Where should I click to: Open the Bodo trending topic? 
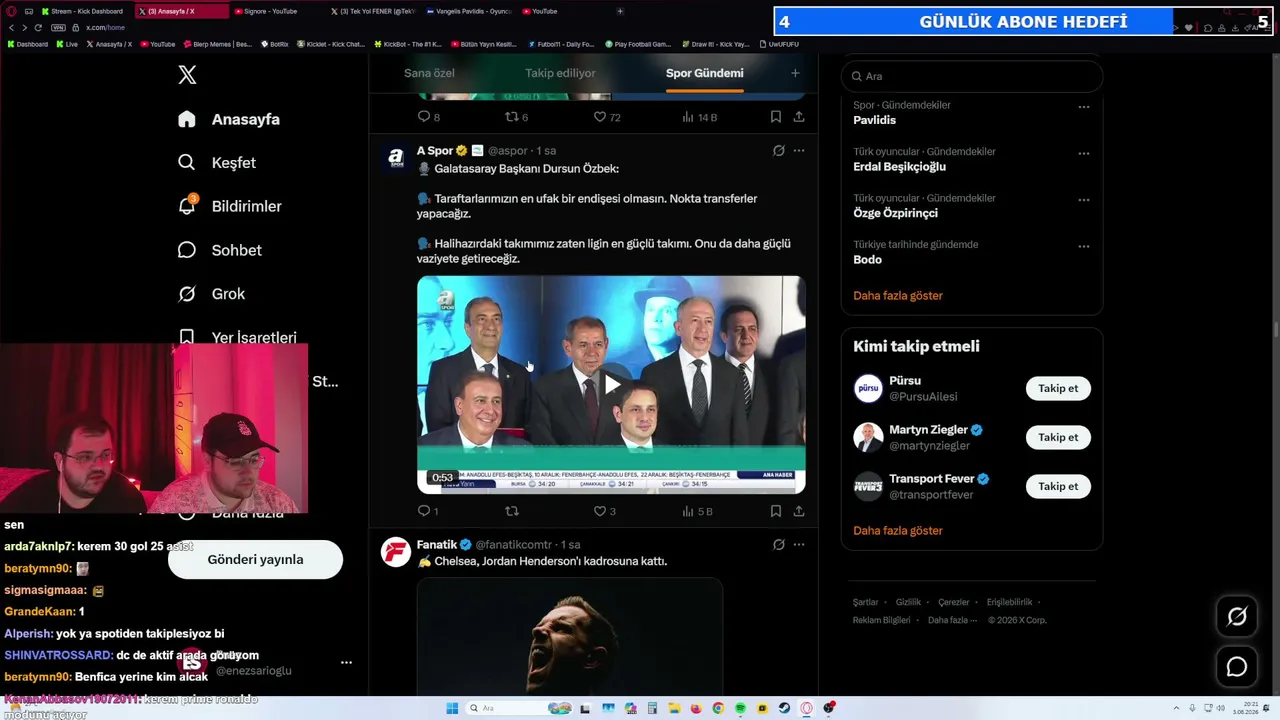pyautogui.click(x=867, y=260)
